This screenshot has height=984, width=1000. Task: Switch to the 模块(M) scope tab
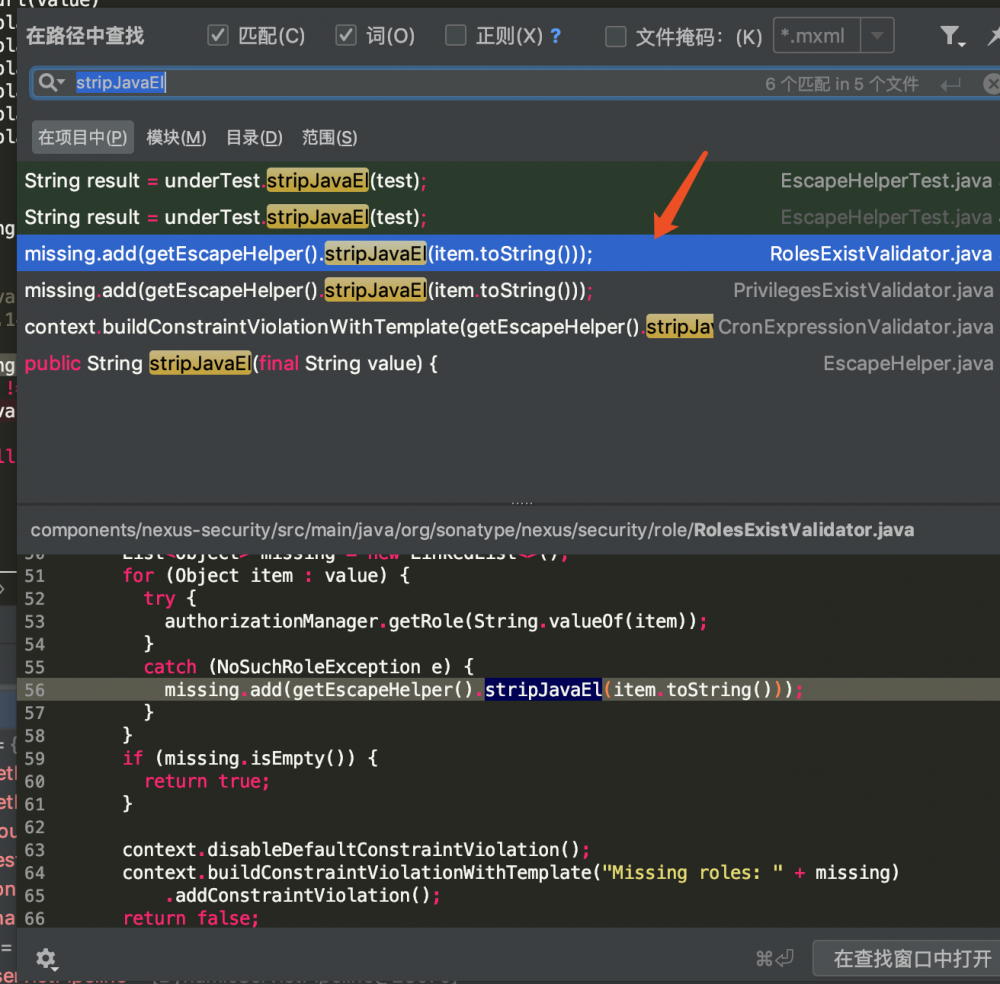pos(175,137)
